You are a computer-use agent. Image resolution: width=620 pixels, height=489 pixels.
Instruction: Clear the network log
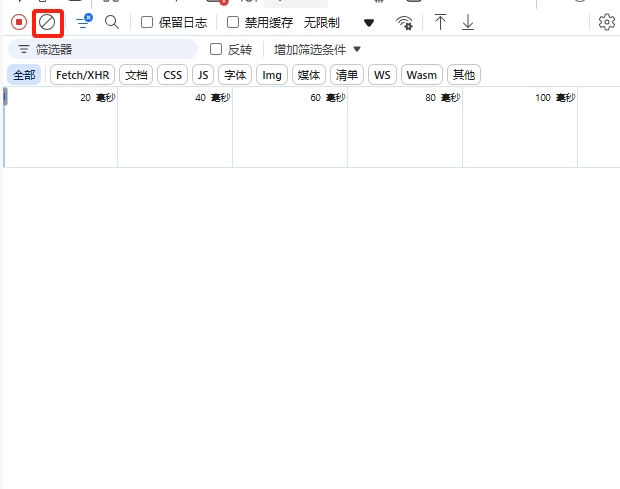[x=47, y=23]
